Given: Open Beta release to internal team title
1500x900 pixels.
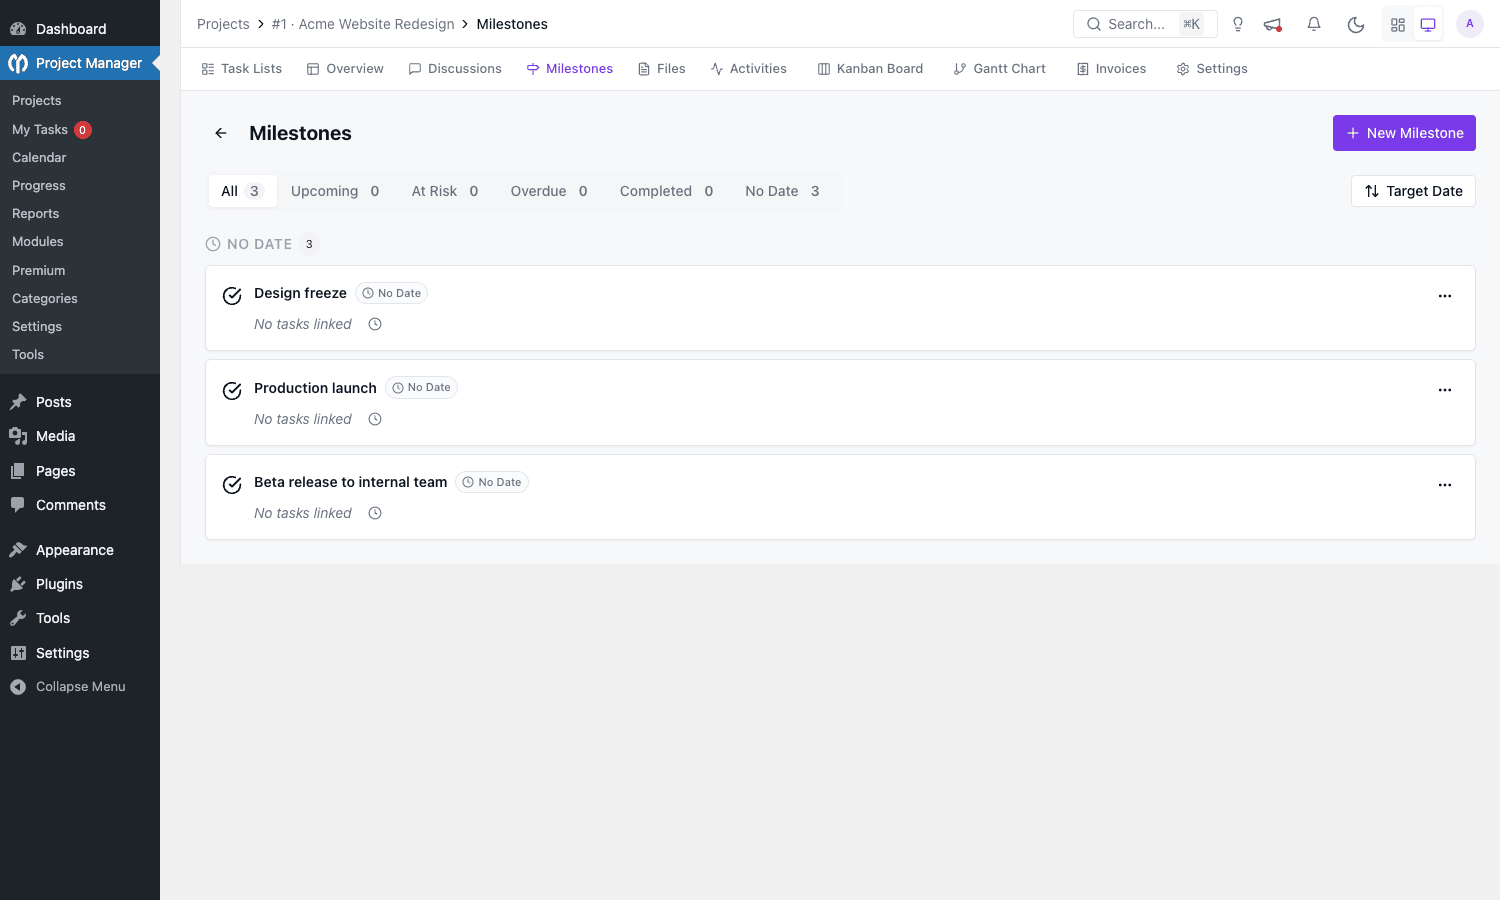Looking at the screenshot, I should point(350,482).
